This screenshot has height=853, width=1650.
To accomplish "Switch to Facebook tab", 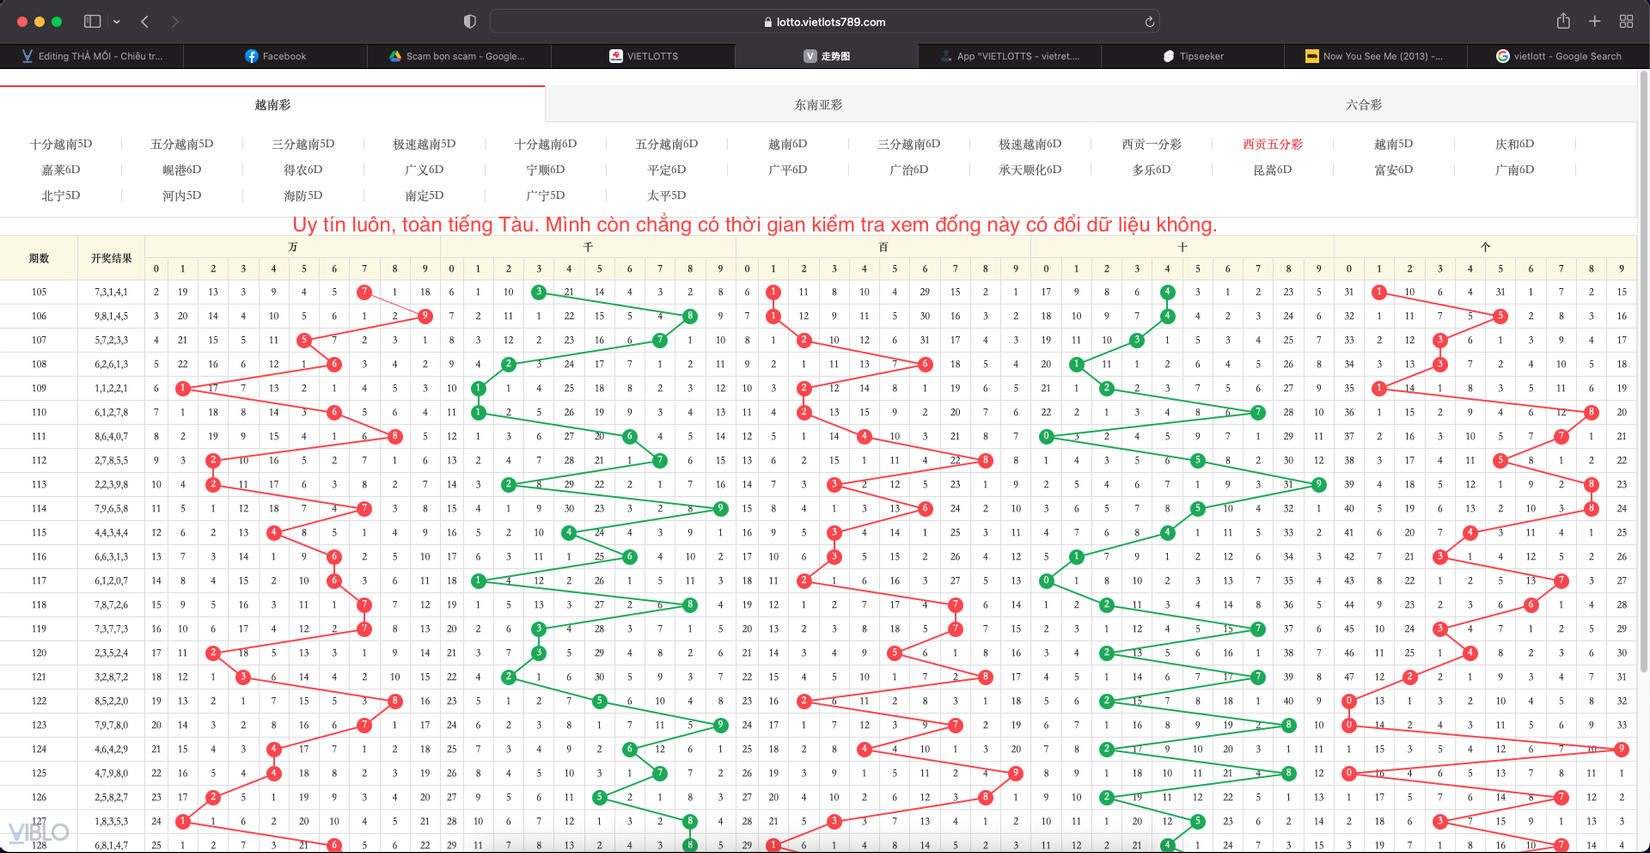I will pyautogui.click(x=275, y=56).
